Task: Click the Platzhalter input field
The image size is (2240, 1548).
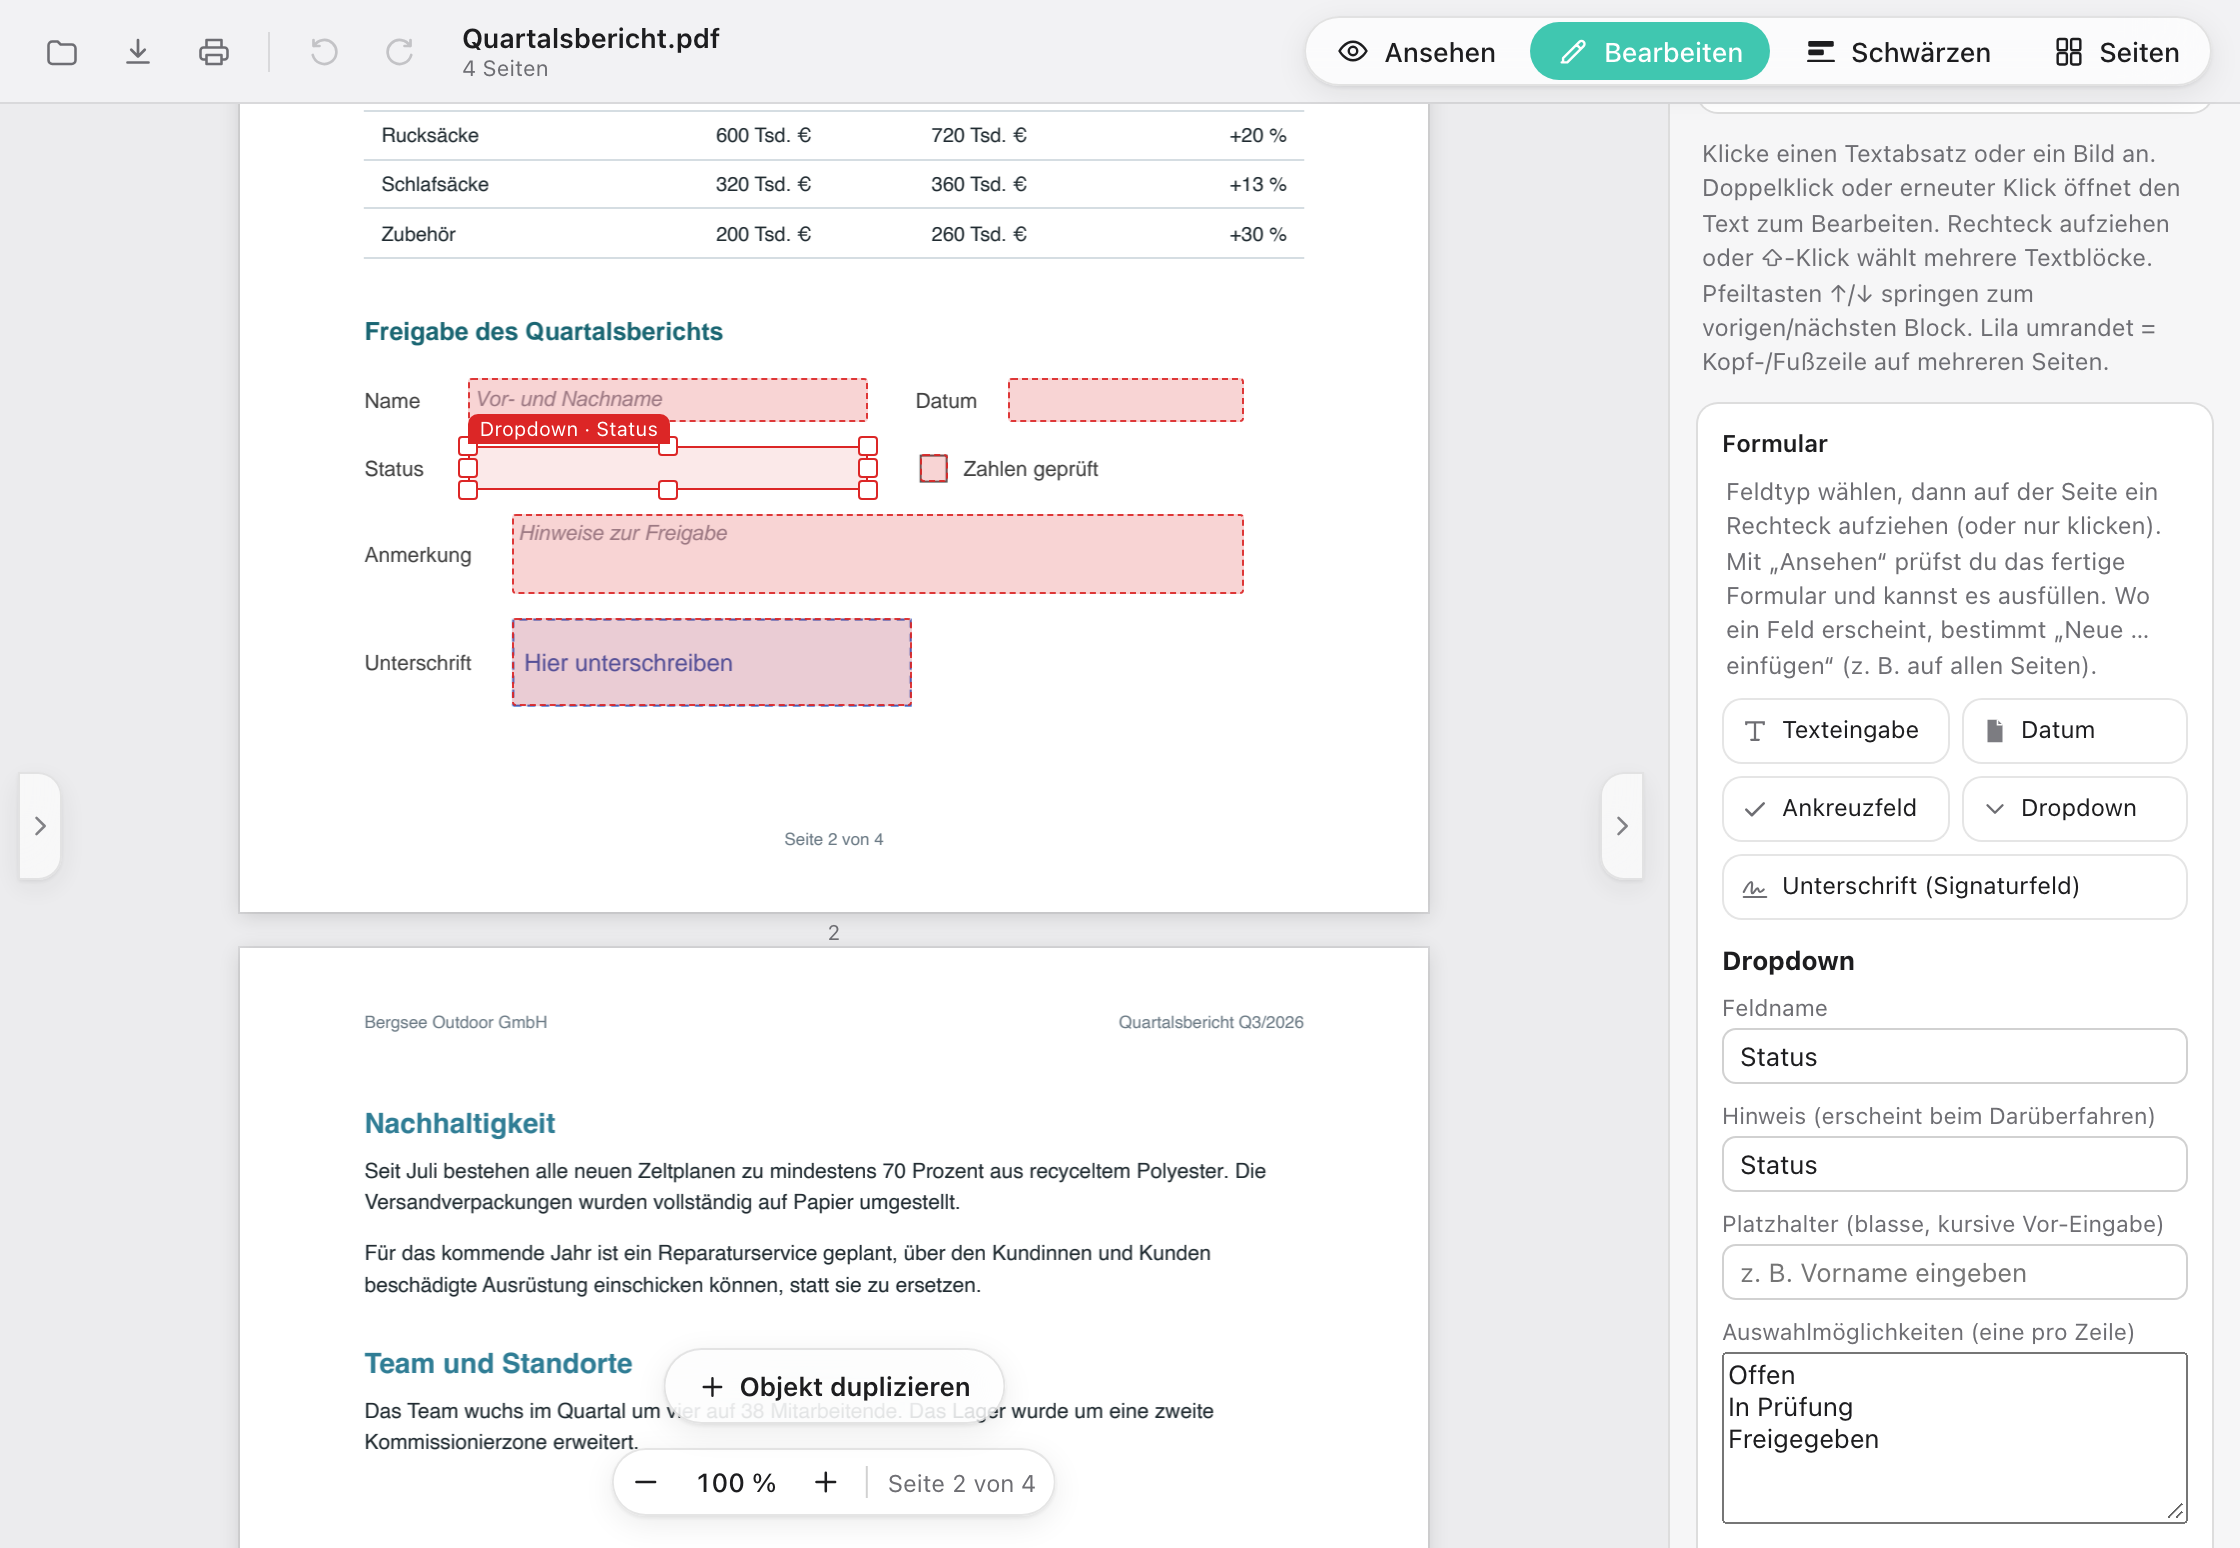Action: coord(1954,1273)
